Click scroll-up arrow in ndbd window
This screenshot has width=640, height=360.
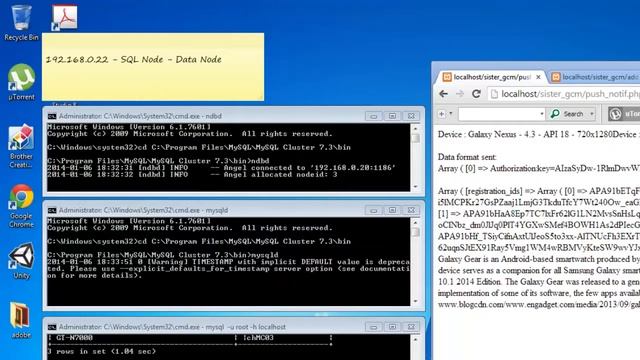point(416,128)
